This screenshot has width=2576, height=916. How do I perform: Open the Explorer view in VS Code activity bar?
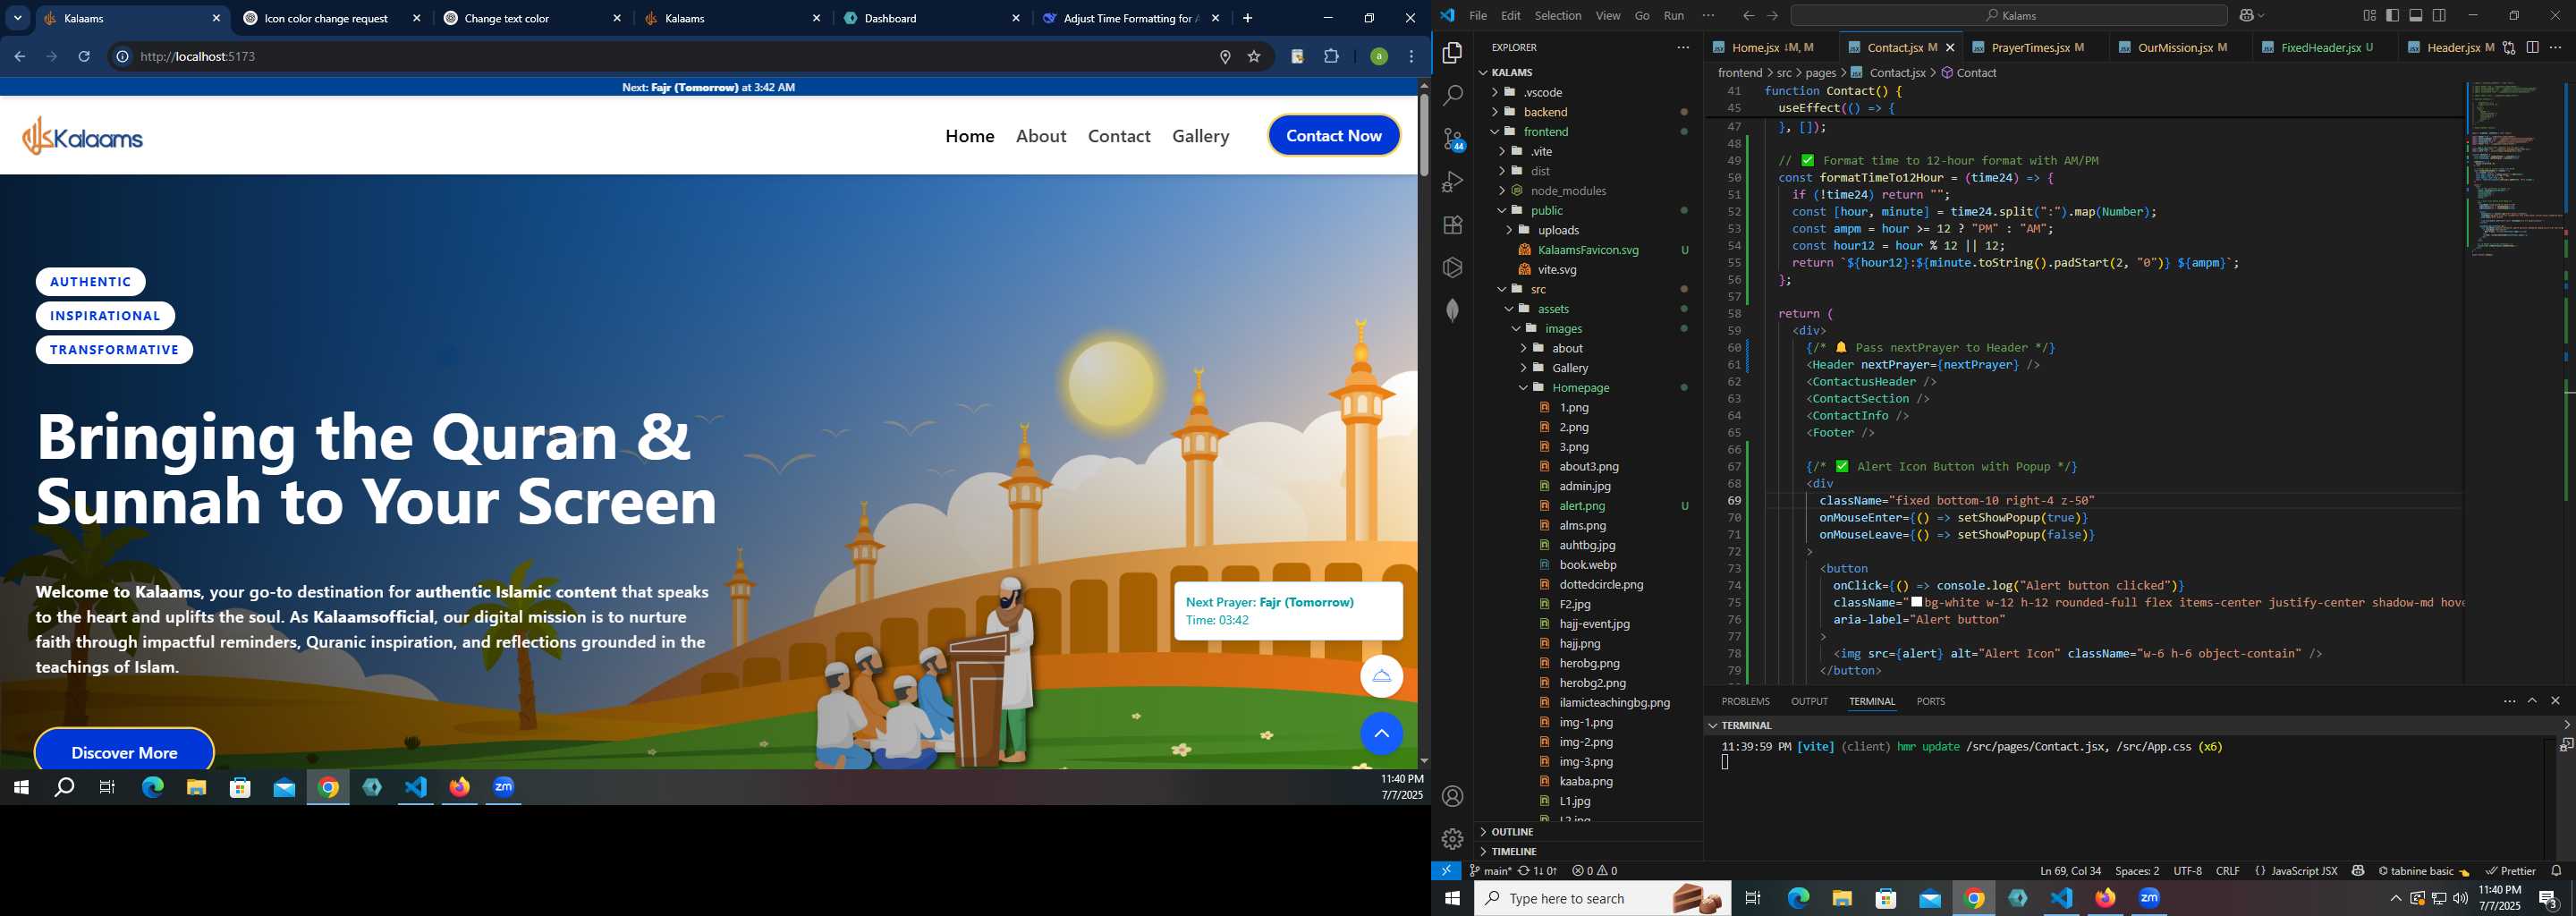click(x=1453, y=53)
